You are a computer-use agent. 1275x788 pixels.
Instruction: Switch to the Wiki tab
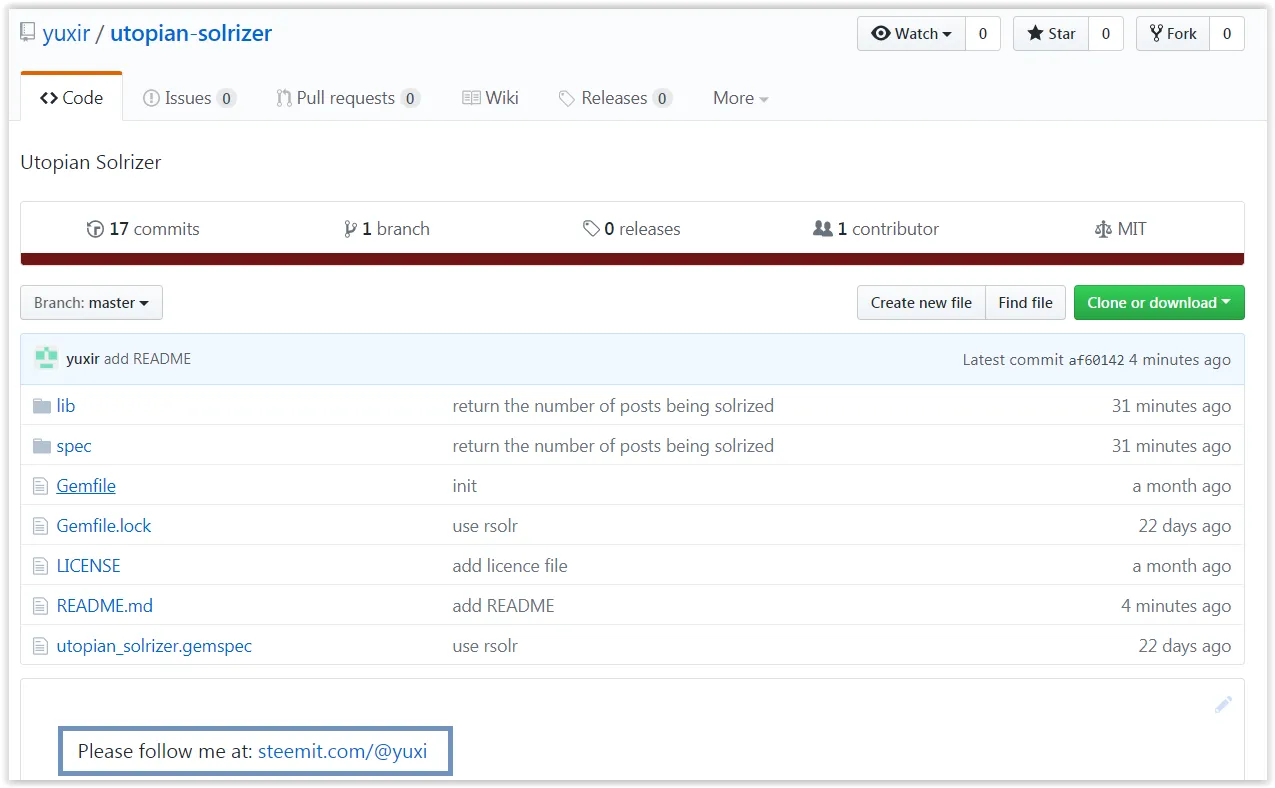click(x=490, y=98)
